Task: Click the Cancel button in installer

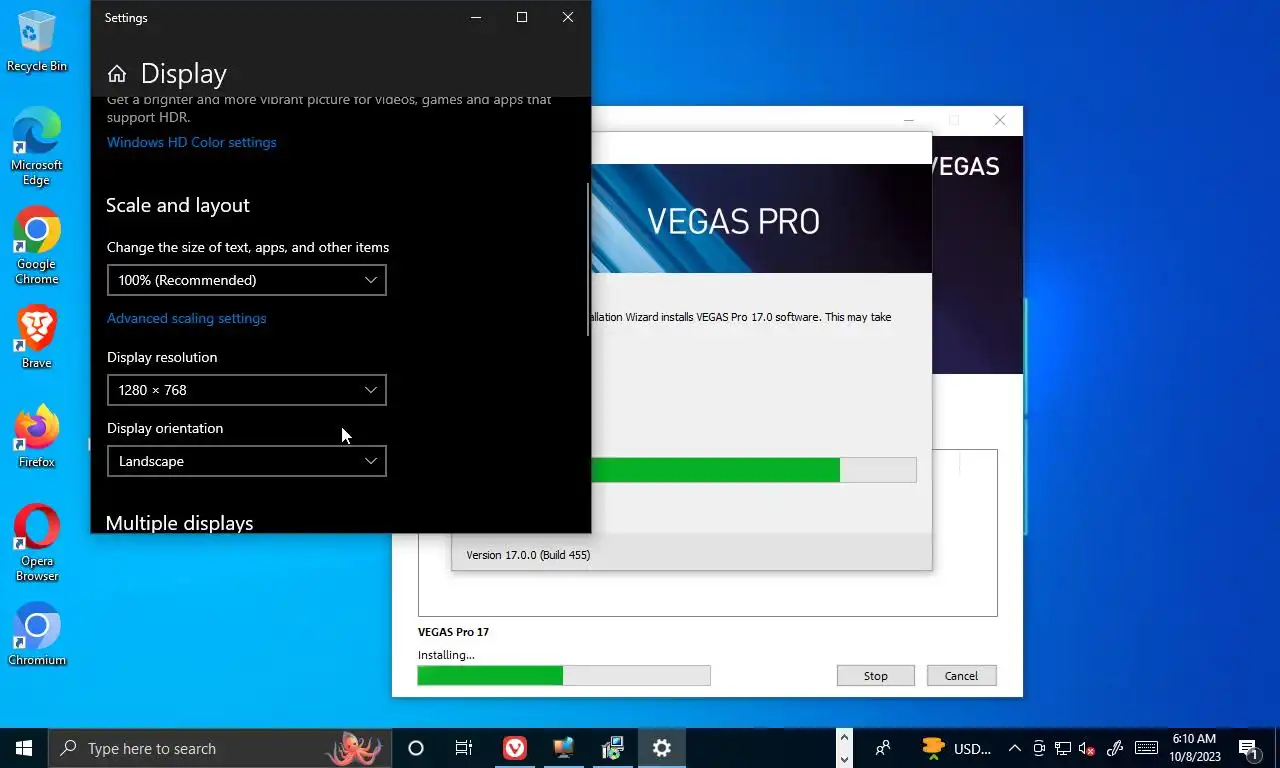Action: point(961,676)
